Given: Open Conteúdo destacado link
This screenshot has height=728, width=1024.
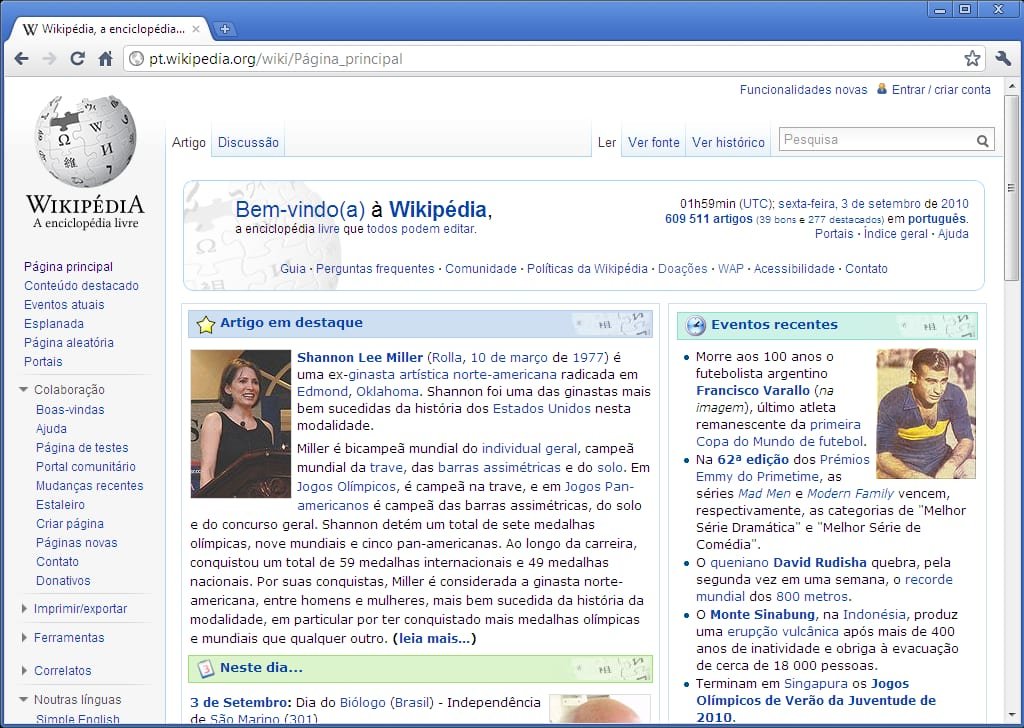Looking at the screenshot, I should (x=82, y=285).
